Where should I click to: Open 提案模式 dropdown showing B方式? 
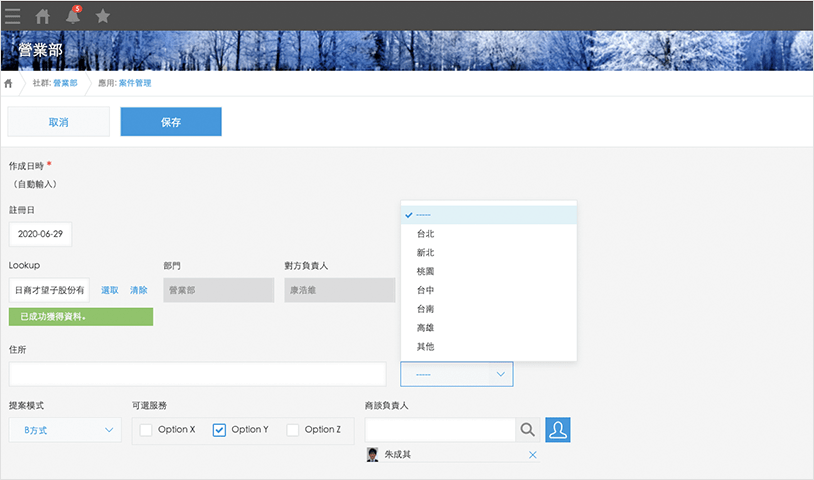point(65,430)
